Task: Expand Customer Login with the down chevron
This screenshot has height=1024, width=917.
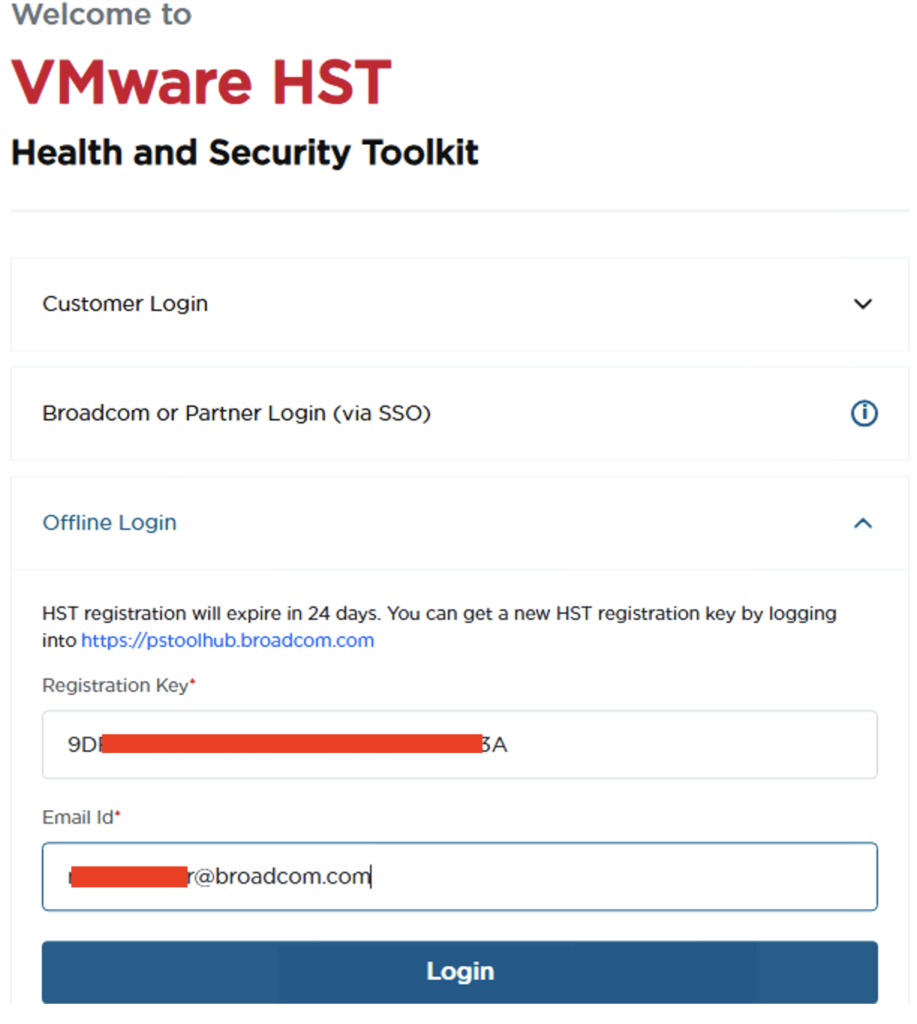Action: click(x=863, y=304)
